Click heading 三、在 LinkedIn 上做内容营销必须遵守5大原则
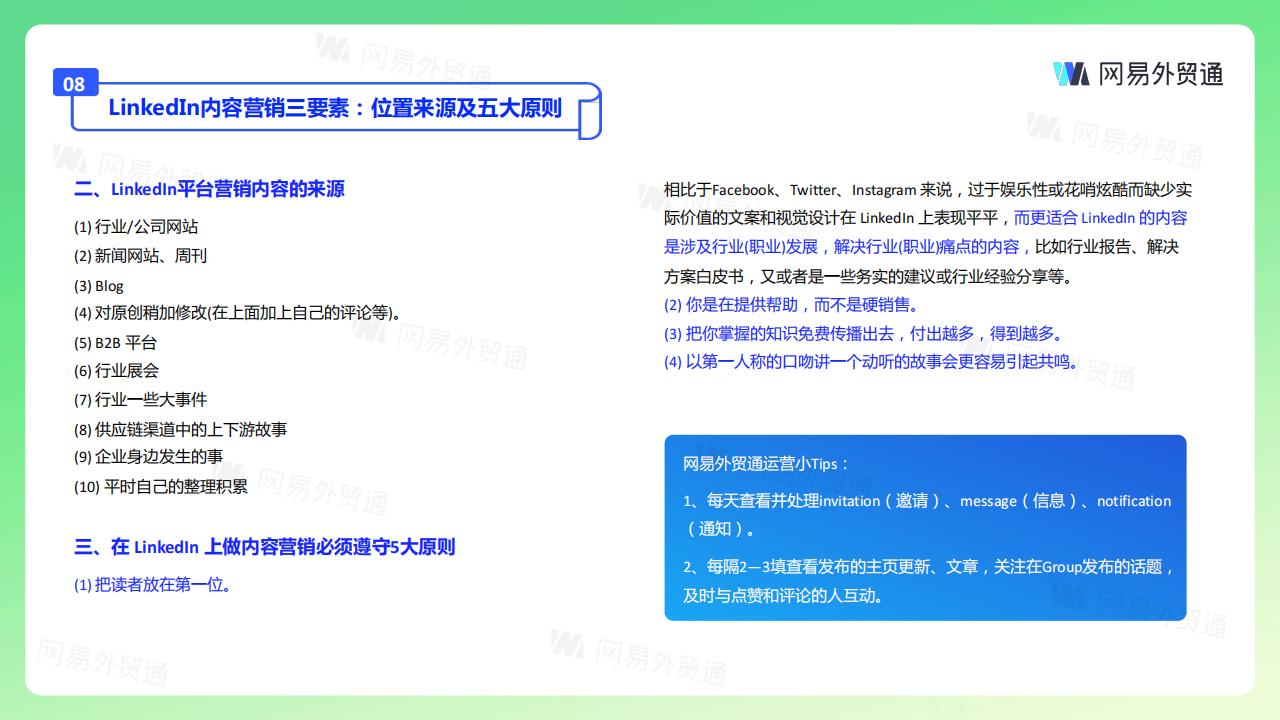This screenshot has height=720, width=1280. pyautogui.click(x=265, y=547)
